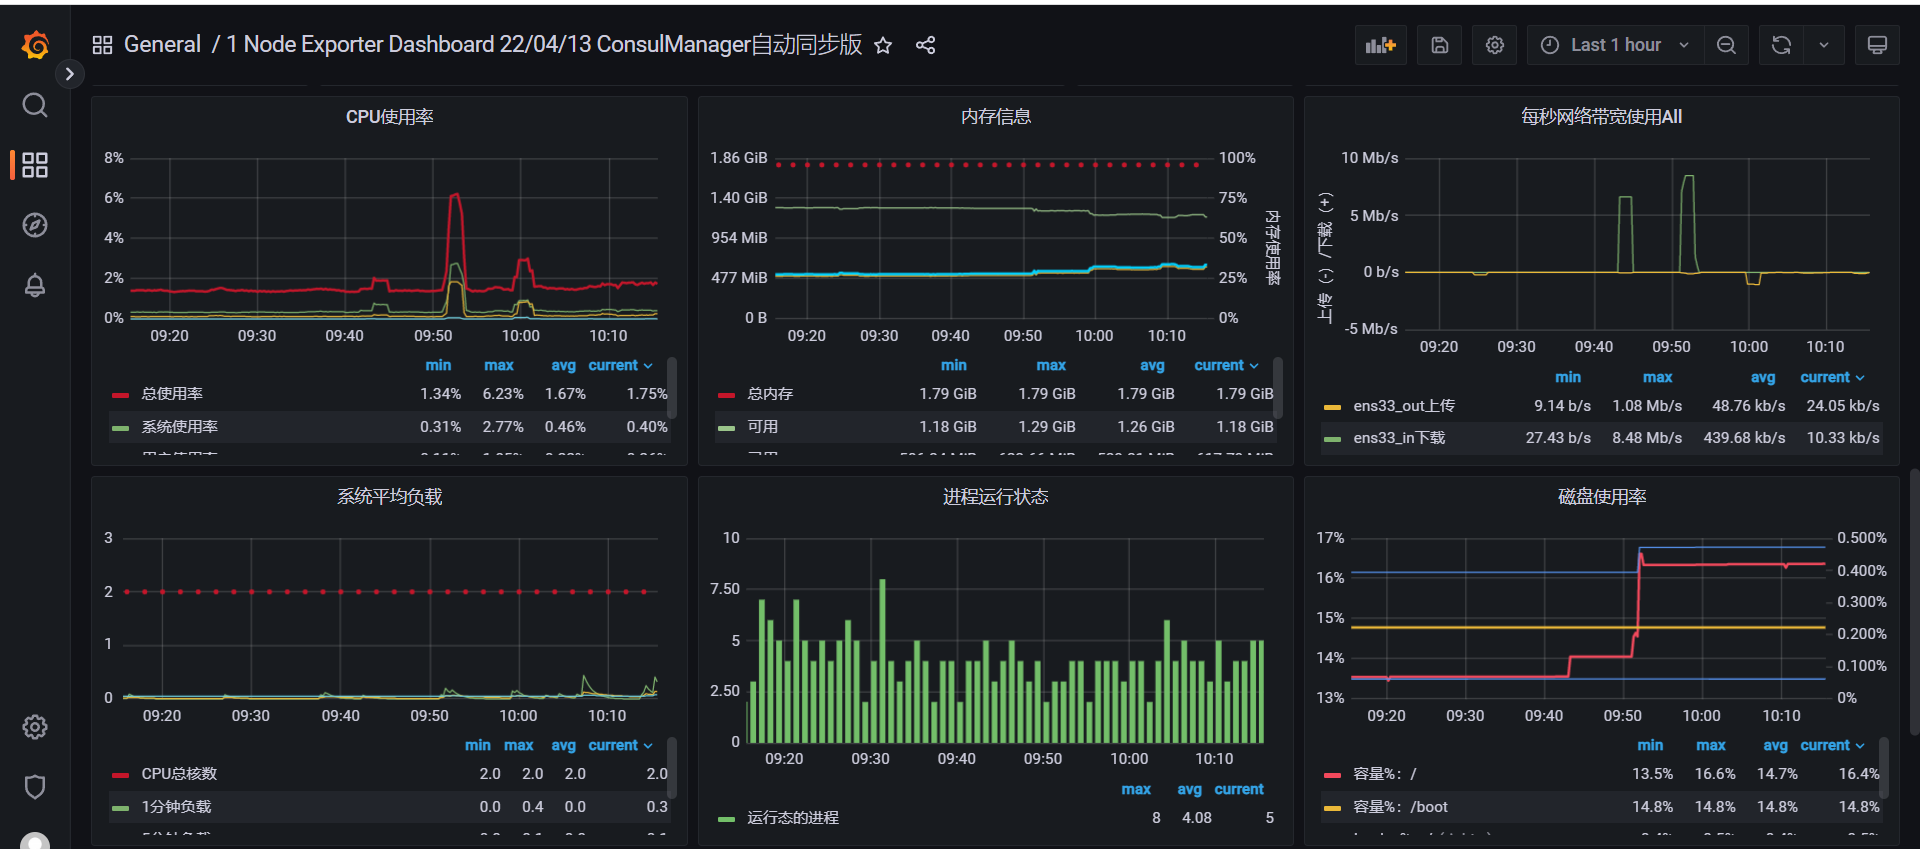Open the General folder link
The width and height of the screenshot is (1920, 849).
162,45
